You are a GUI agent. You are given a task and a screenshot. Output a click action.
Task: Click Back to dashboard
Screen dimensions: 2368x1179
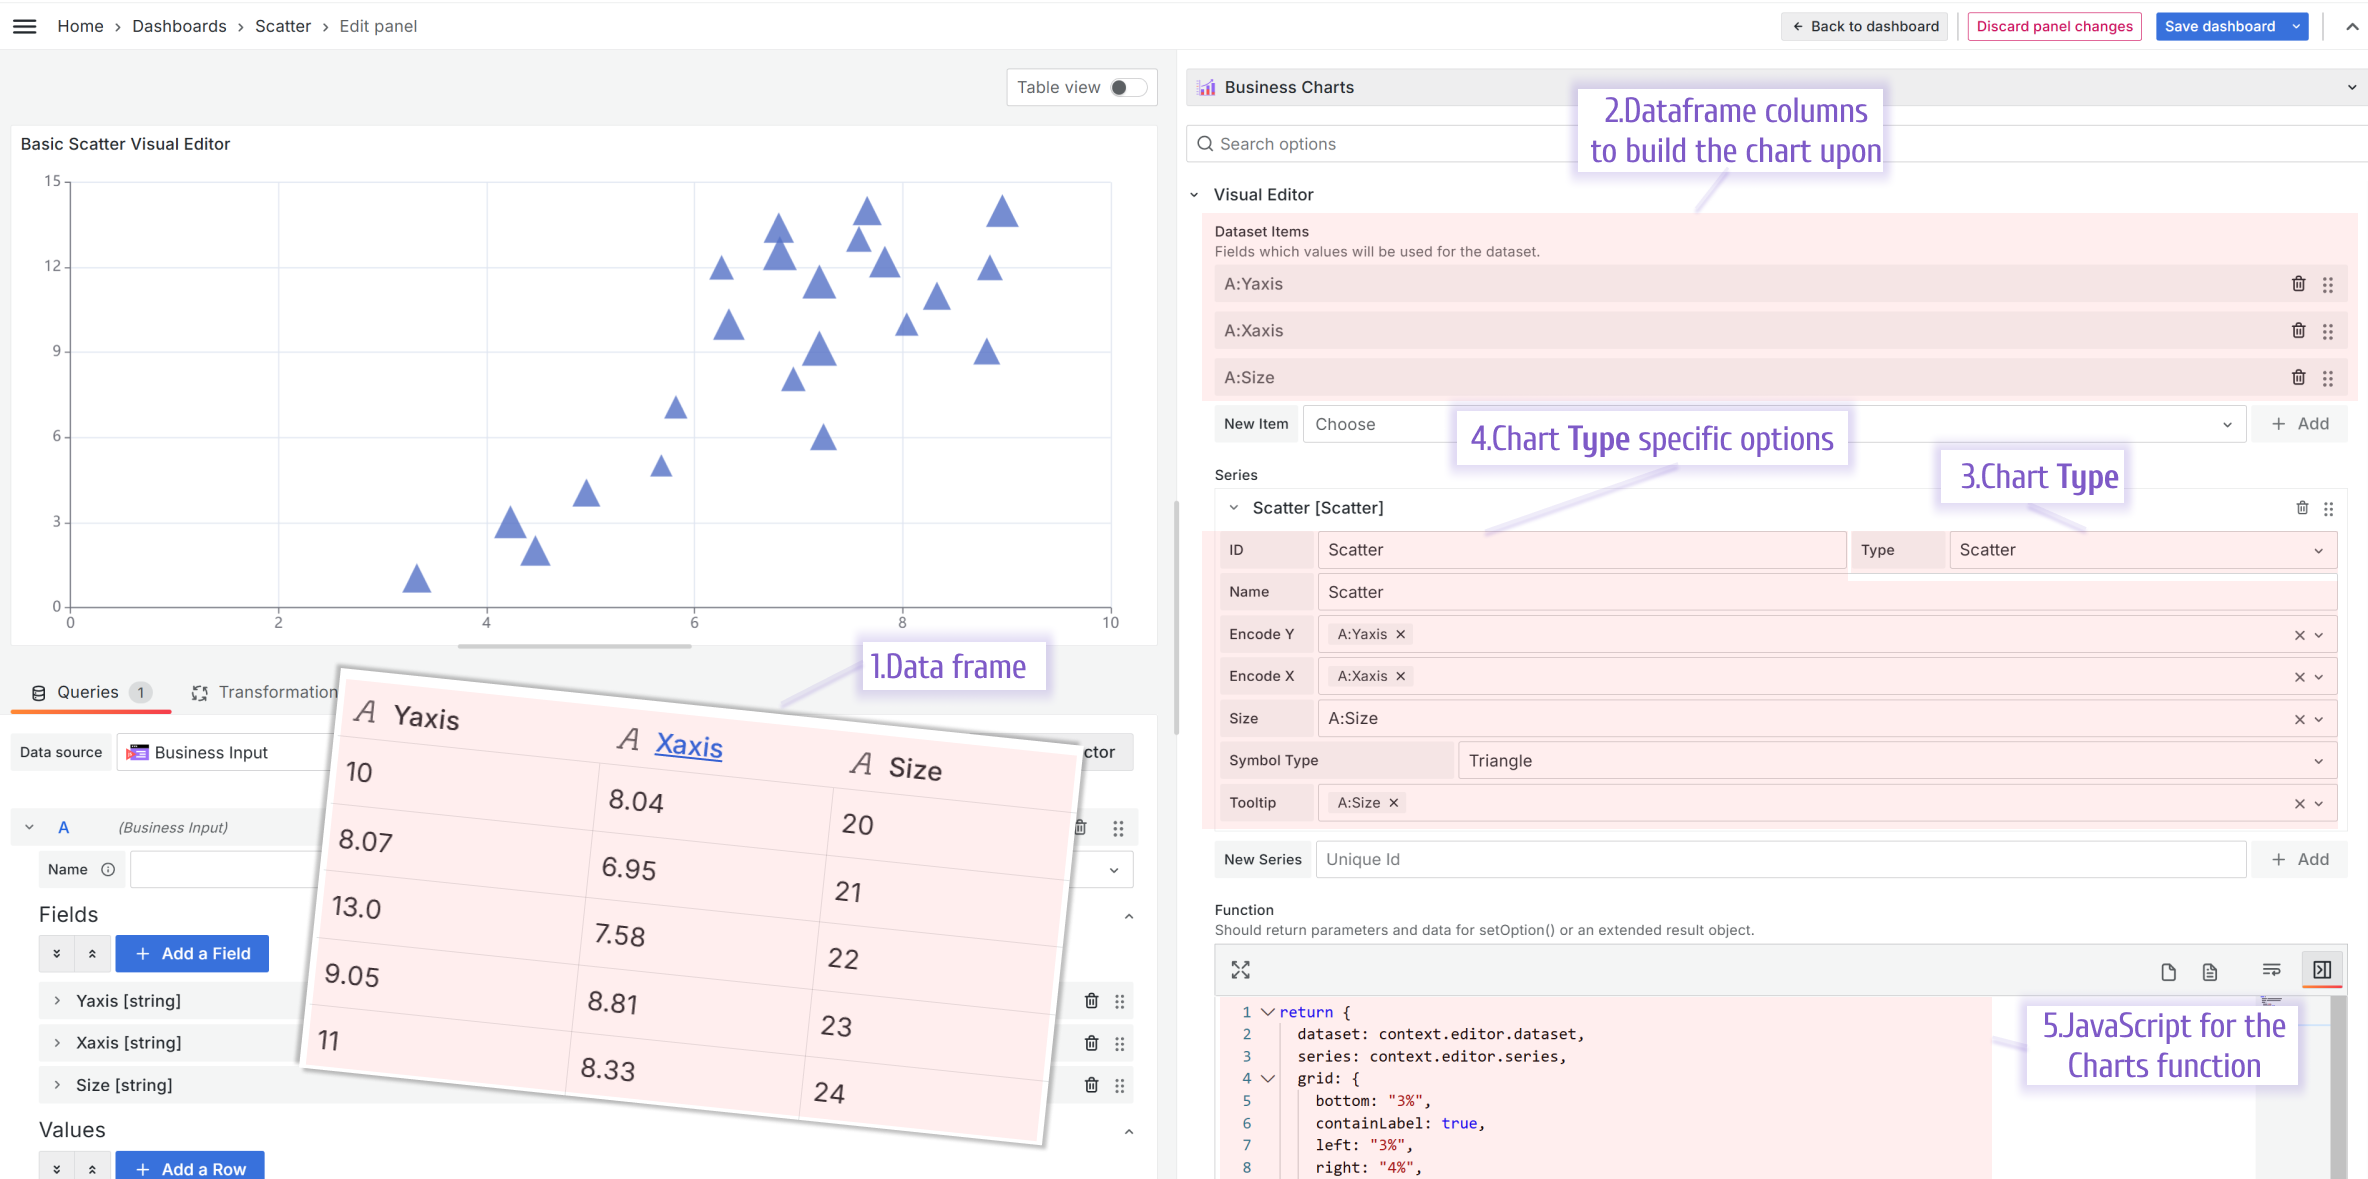1864,26
